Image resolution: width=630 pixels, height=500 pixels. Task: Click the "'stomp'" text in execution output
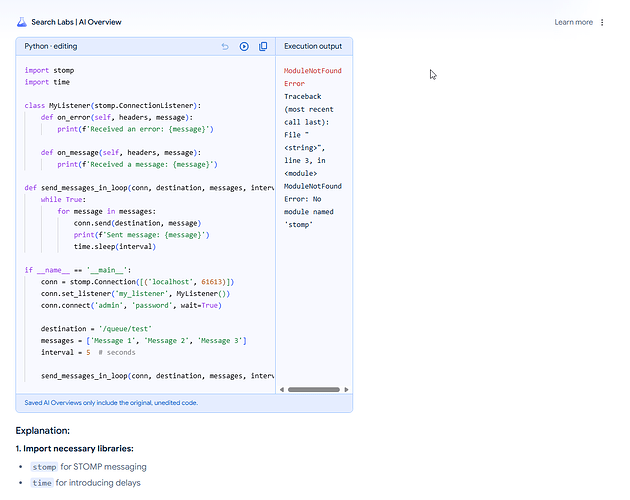tap(299, 225)
